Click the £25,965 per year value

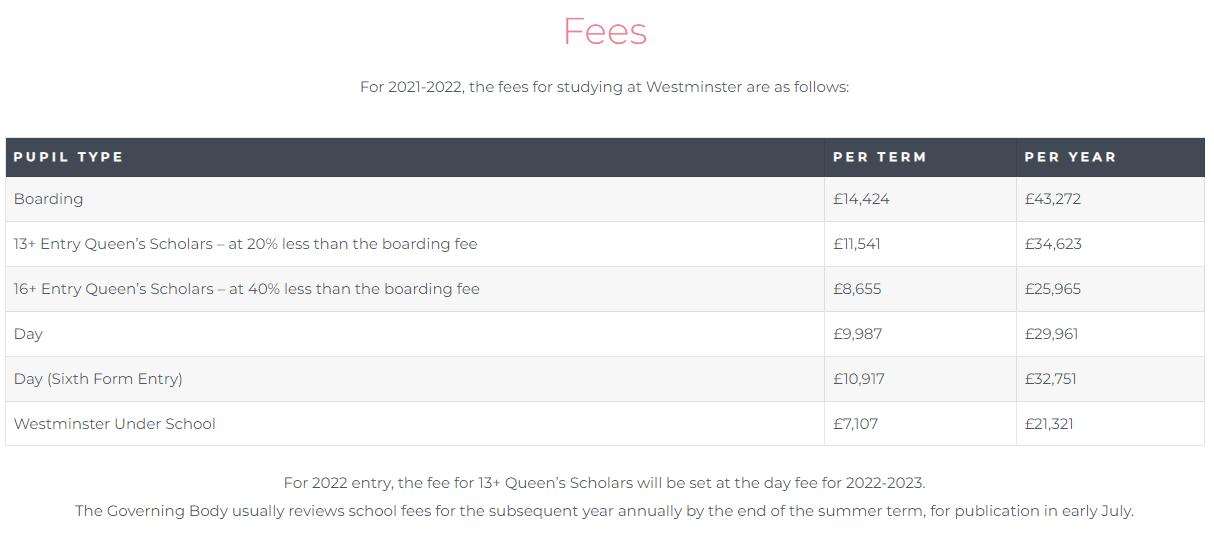pyautogui.click(x=1053, y=289)
